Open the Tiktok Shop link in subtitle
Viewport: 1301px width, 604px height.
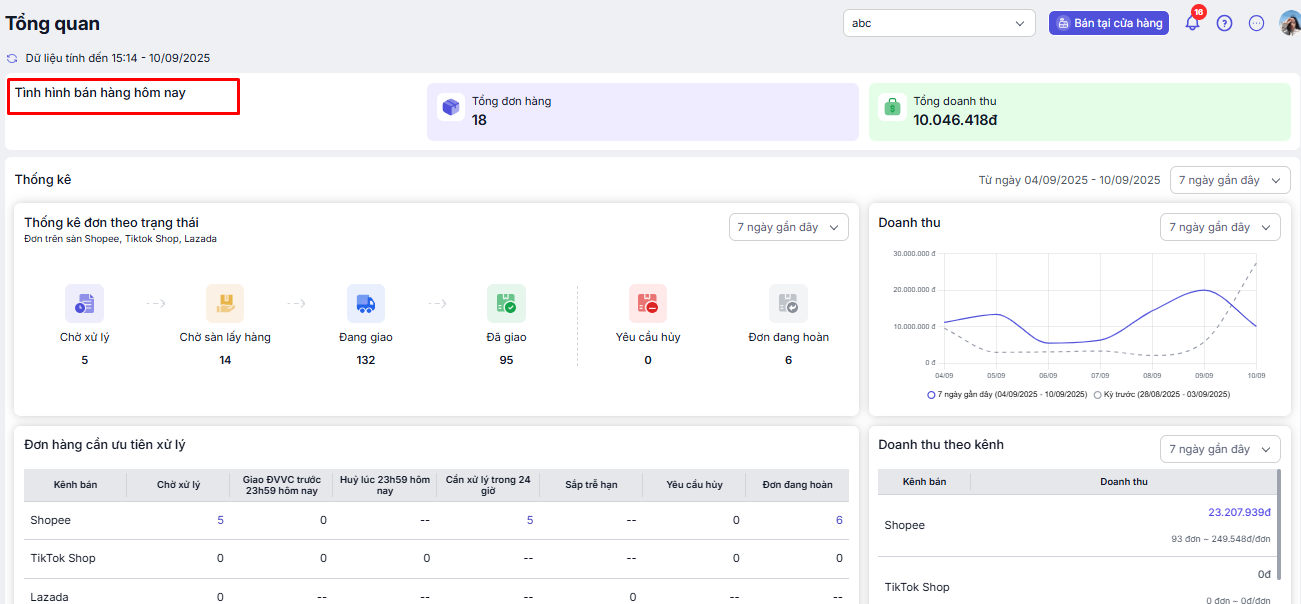coord(152,239)
